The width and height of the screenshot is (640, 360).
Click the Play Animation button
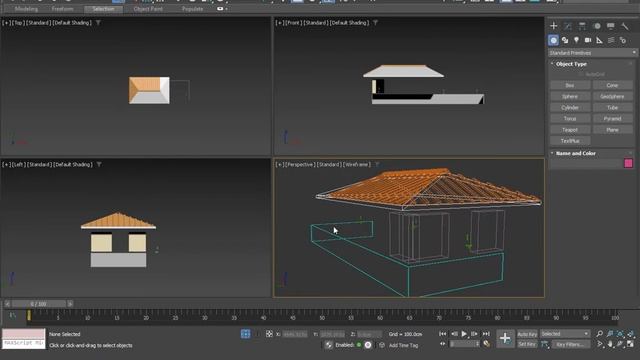click(464, 334)
